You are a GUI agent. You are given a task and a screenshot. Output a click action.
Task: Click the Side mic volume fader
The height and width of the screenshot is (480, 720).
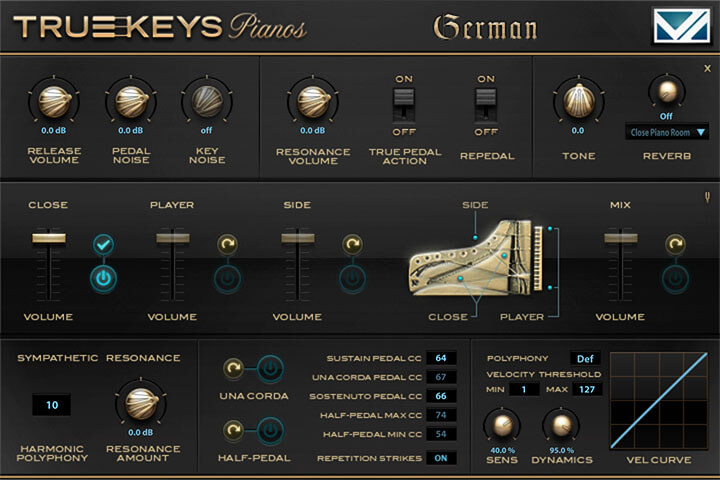point(298,237)
